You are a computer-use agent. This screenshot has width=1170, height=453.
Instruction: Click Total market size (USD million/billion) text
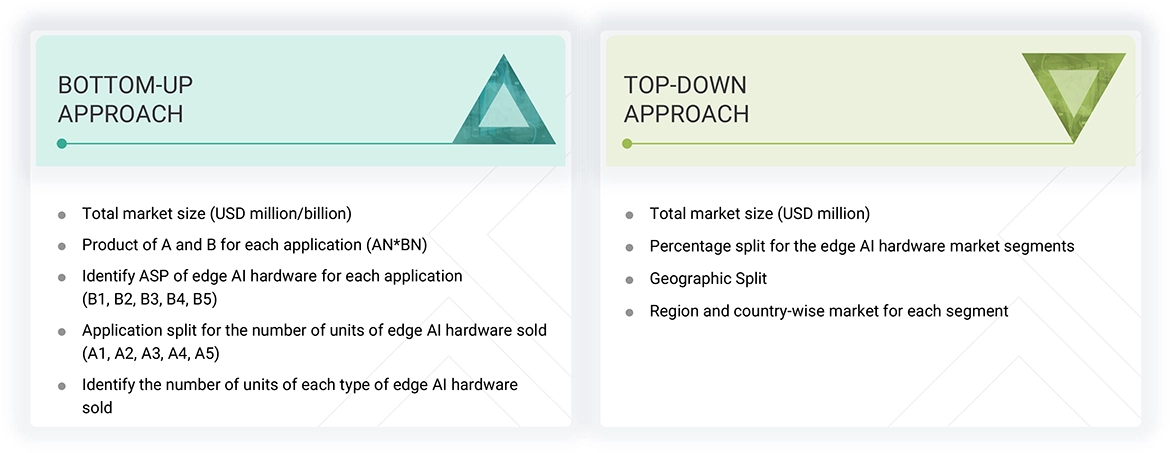coord(216,213)
